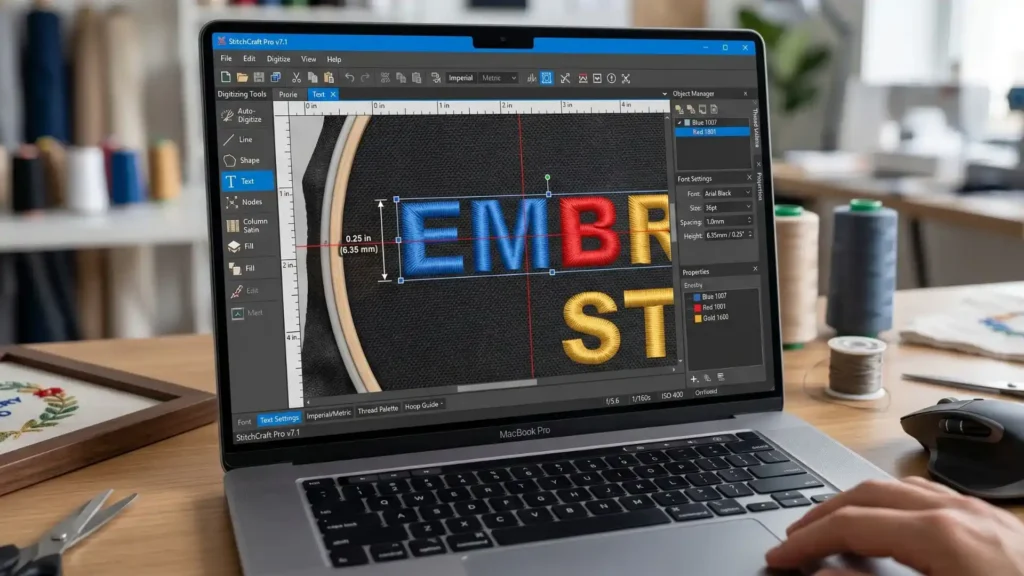The height and width of the screenshot is (576, 1024).
Task: Click the red frame toolbar icon
Action: (x=583, y=78)
